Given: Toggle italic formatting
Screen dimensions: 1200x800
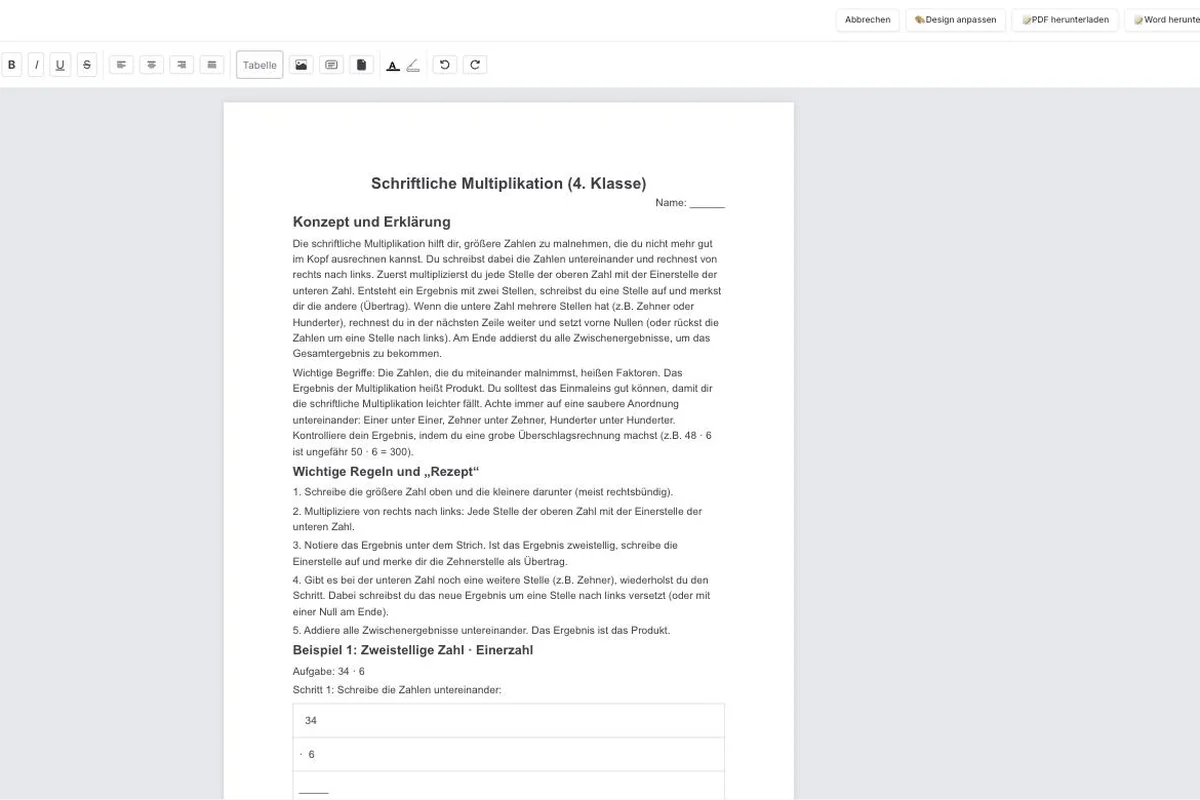Looking at the screenshot, I should (x=36, y=65).
